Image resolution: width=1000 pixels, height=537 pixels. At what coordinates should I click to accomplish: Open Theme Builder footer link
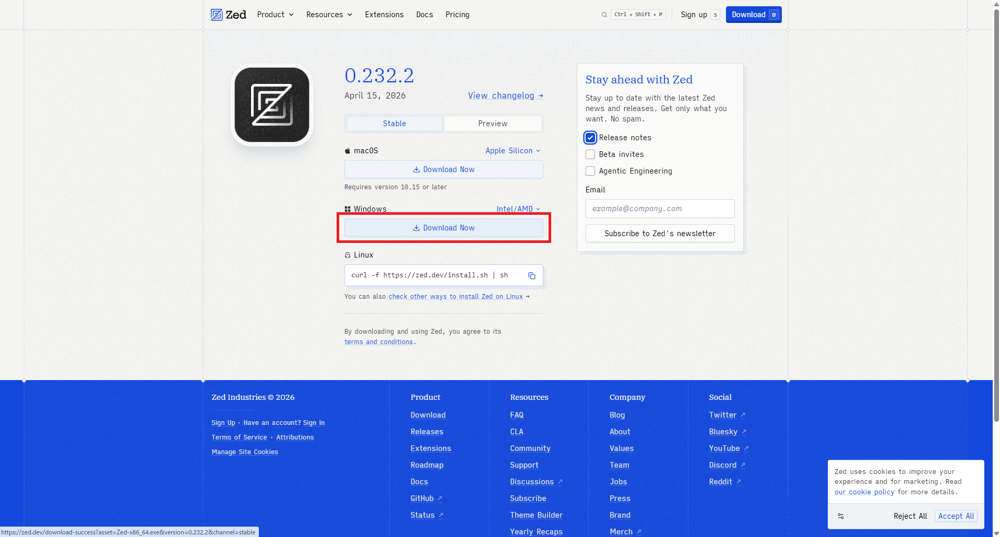(536, 515)
